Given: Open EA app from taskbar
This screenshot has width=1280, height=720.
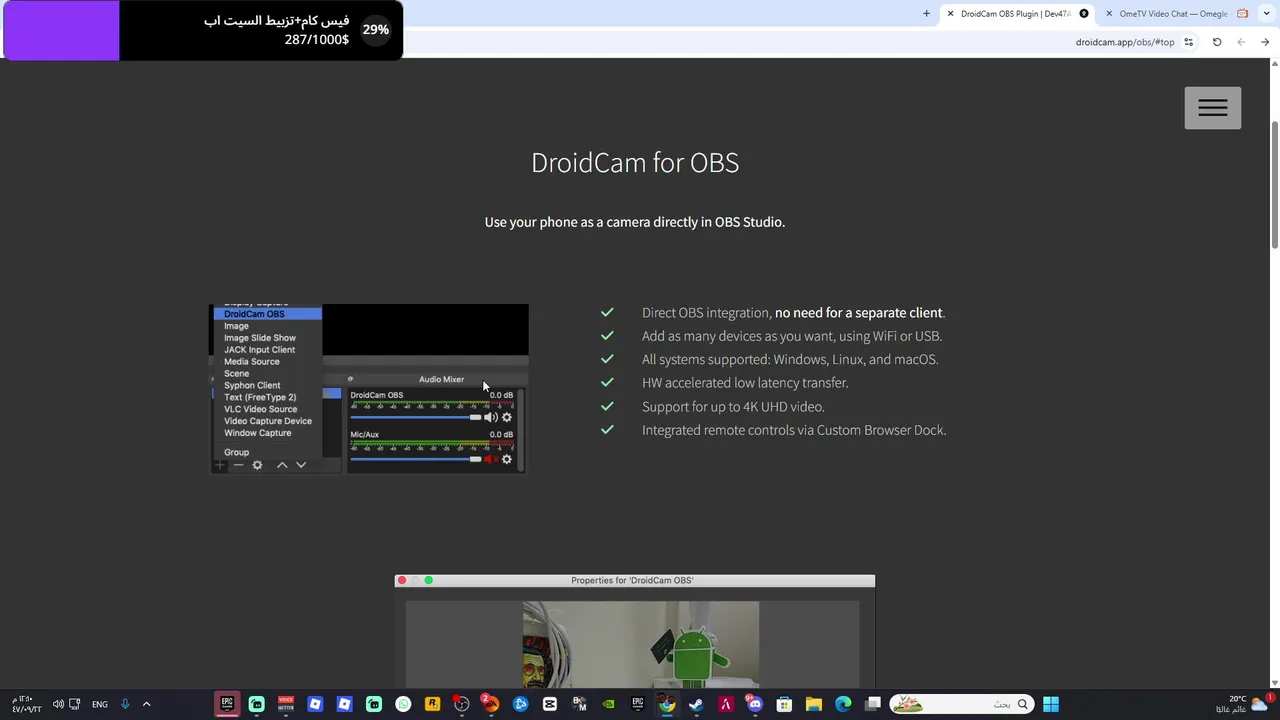Looking at the screenshot, I should 491,704.
